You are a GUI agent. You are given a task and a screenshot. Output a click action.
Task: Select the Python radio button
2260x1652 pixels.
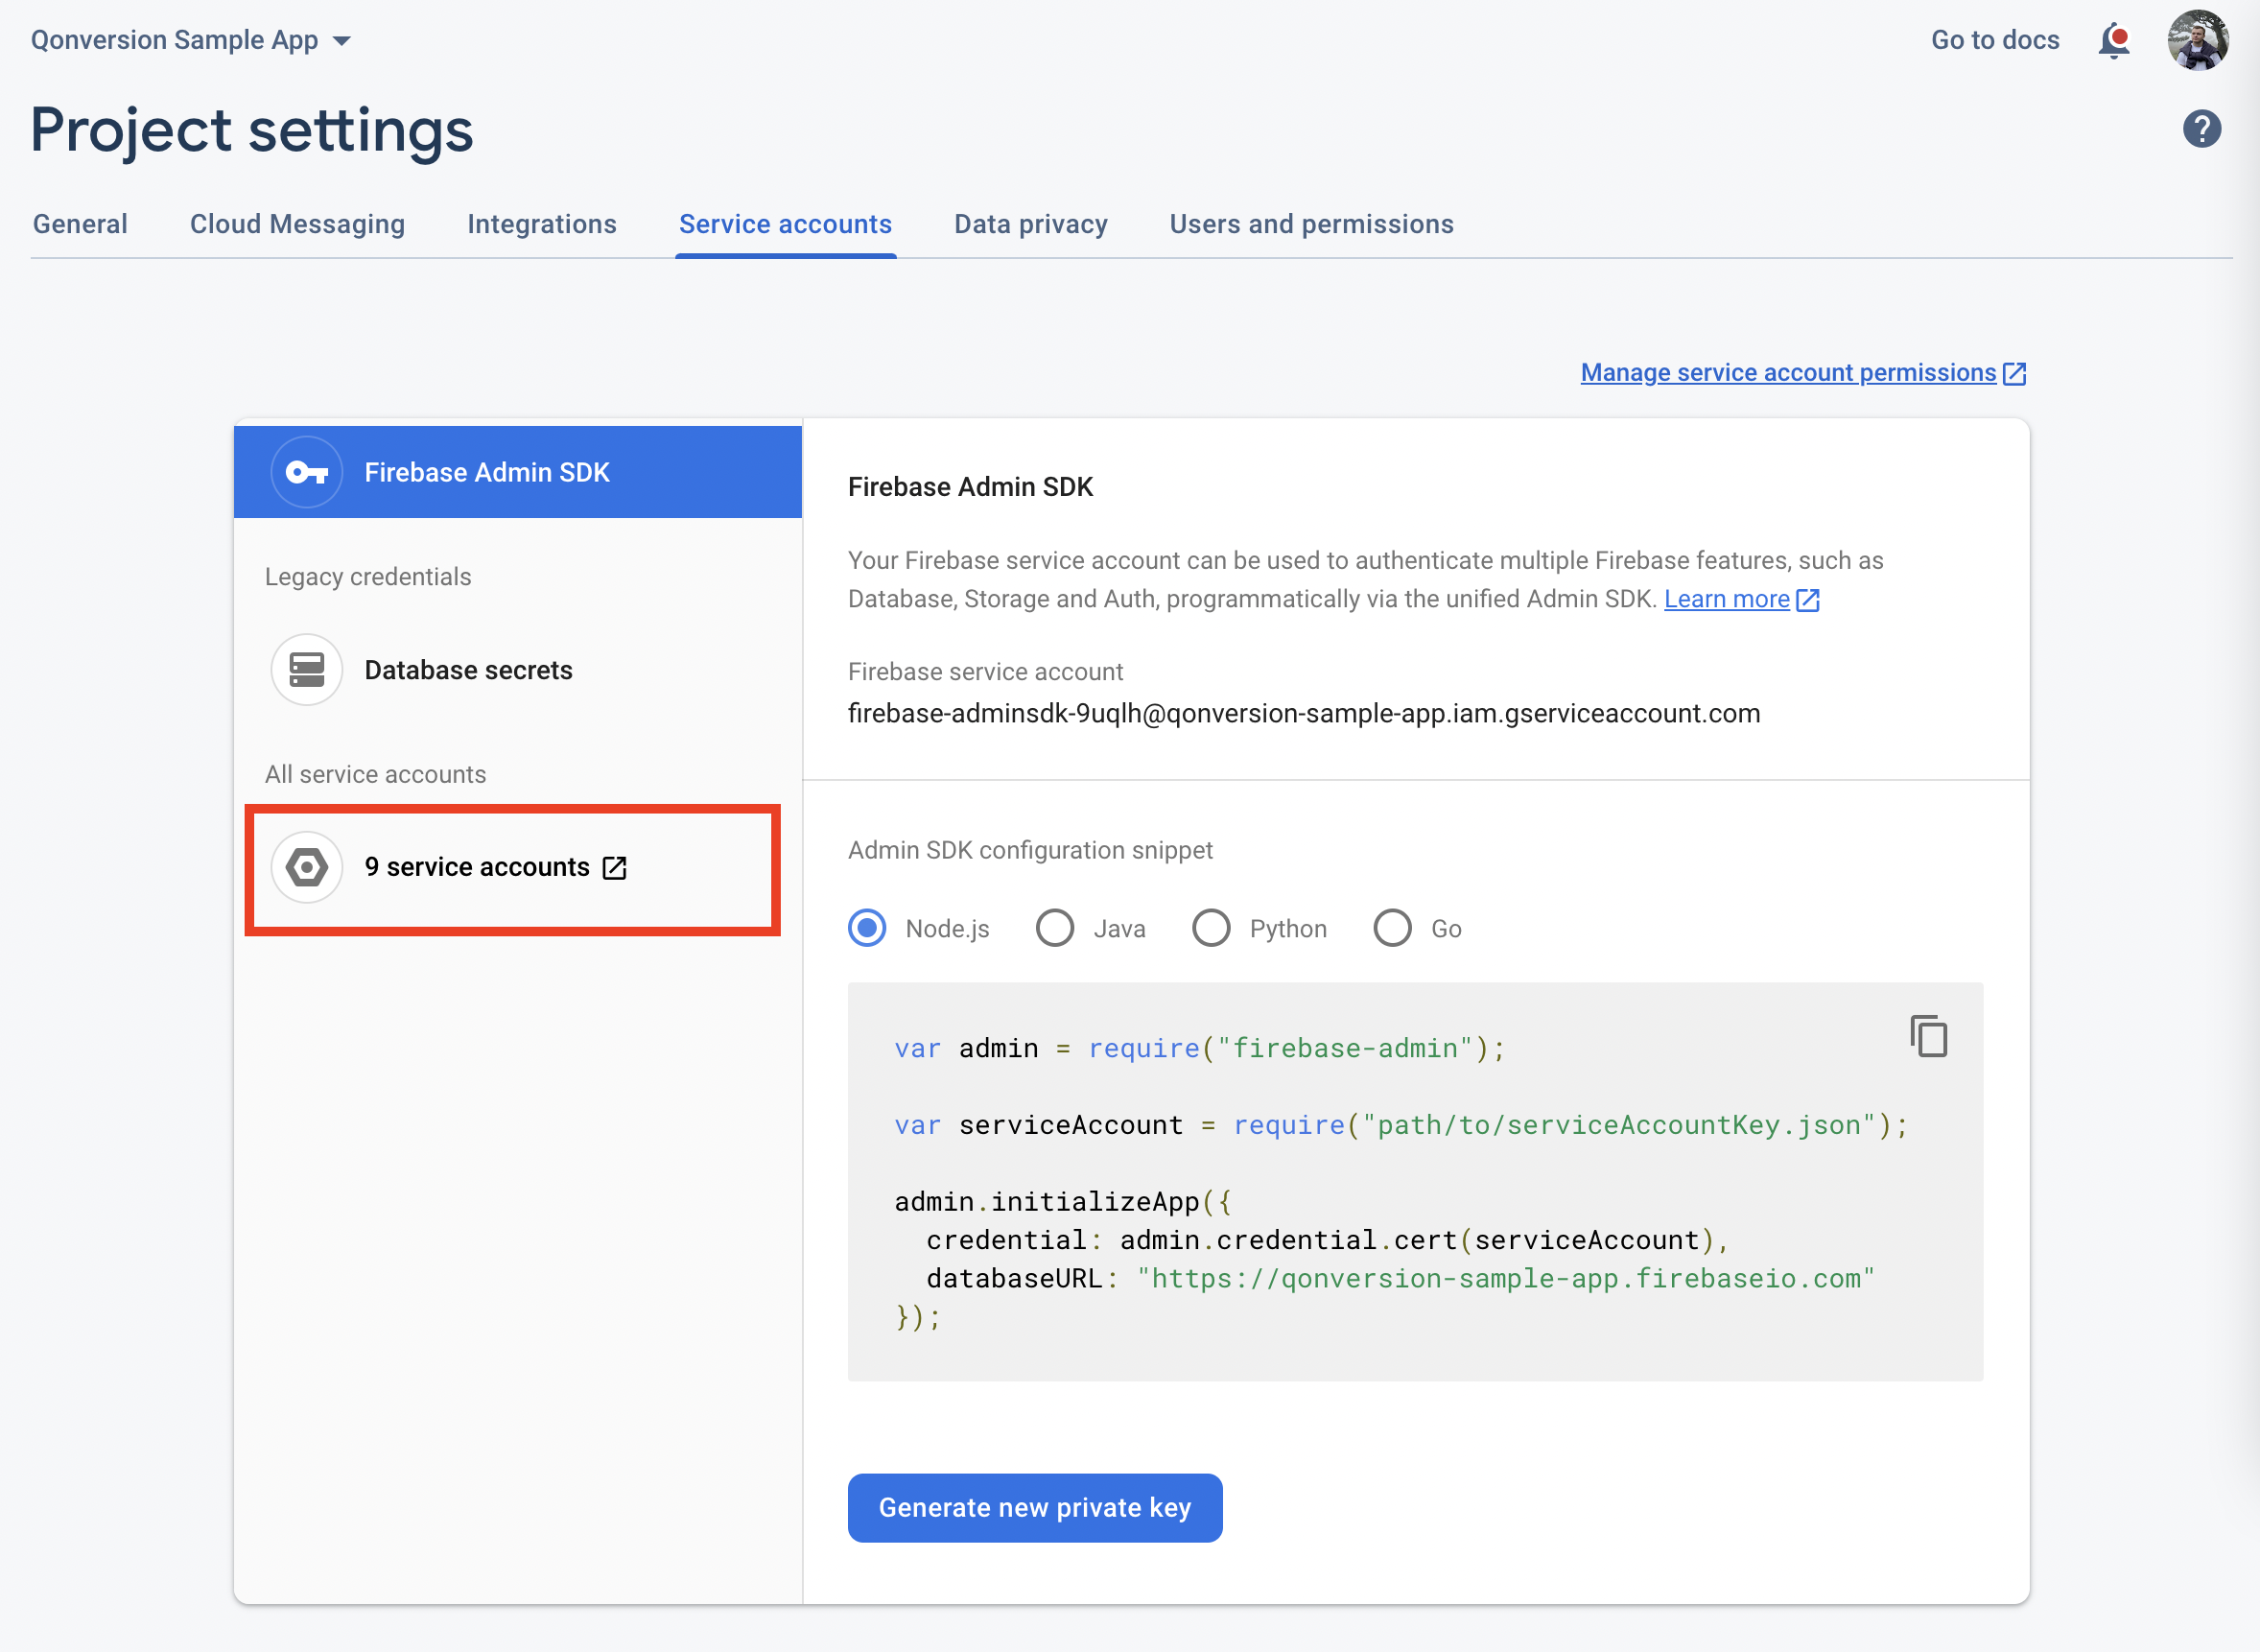pyautogui.click(x=1211, y=928)
